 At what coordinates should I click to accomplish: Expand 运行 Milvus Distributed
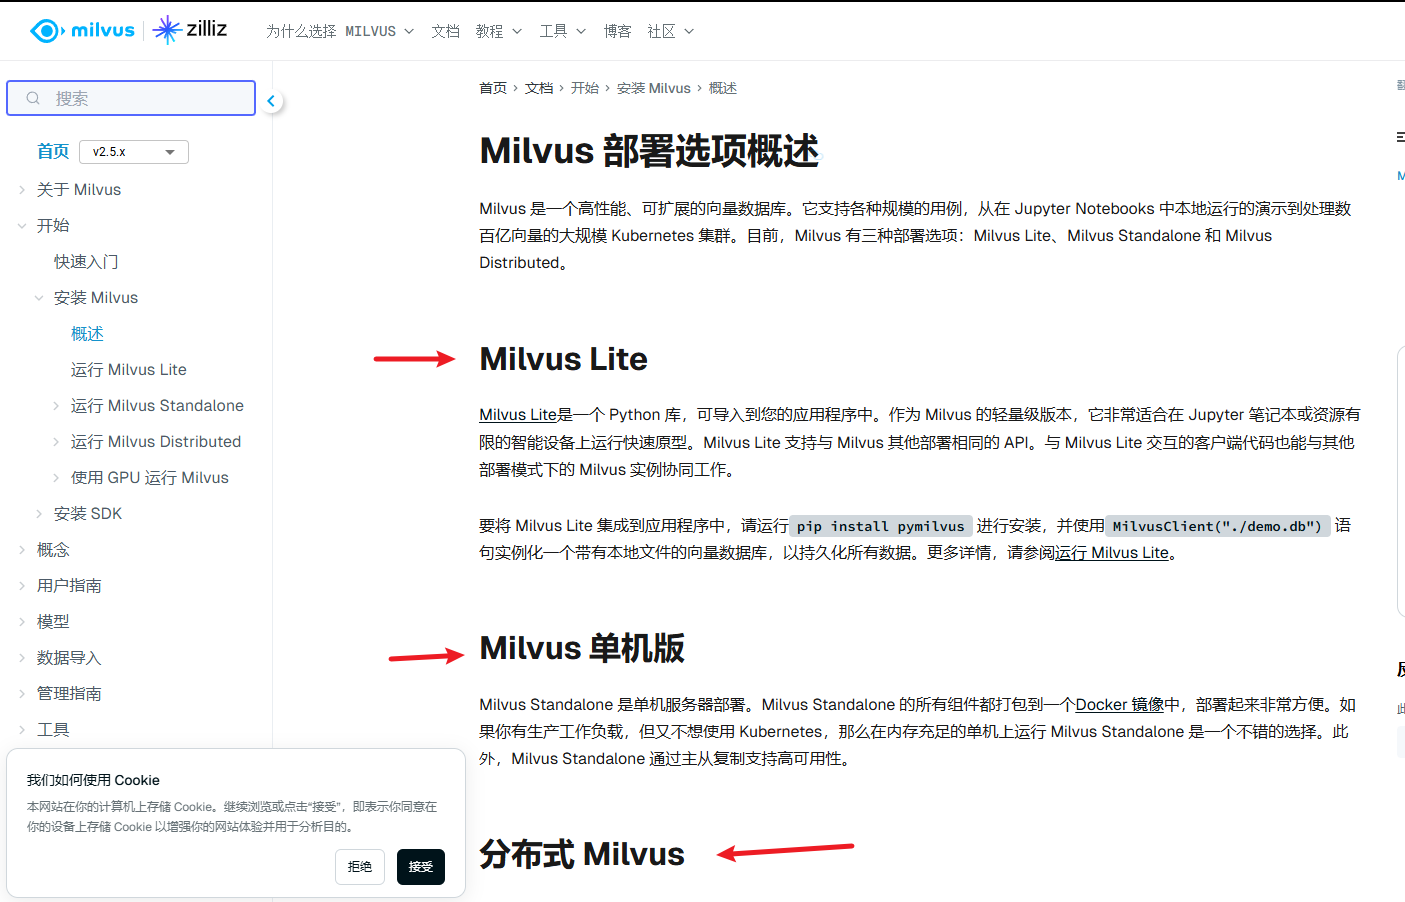click(56, 442)
